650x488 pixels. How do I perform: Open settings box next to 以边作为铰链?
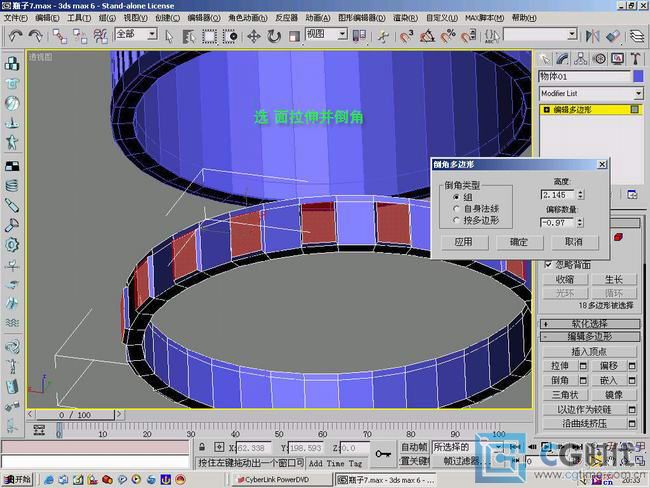[632, 410]
